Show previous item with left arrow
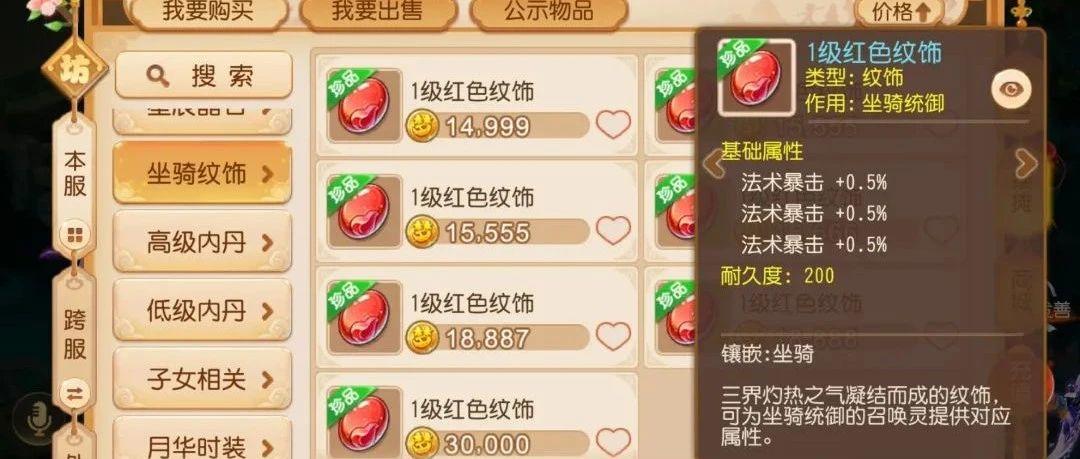This screenshot has height=459, width=1080. pos(714,164)
